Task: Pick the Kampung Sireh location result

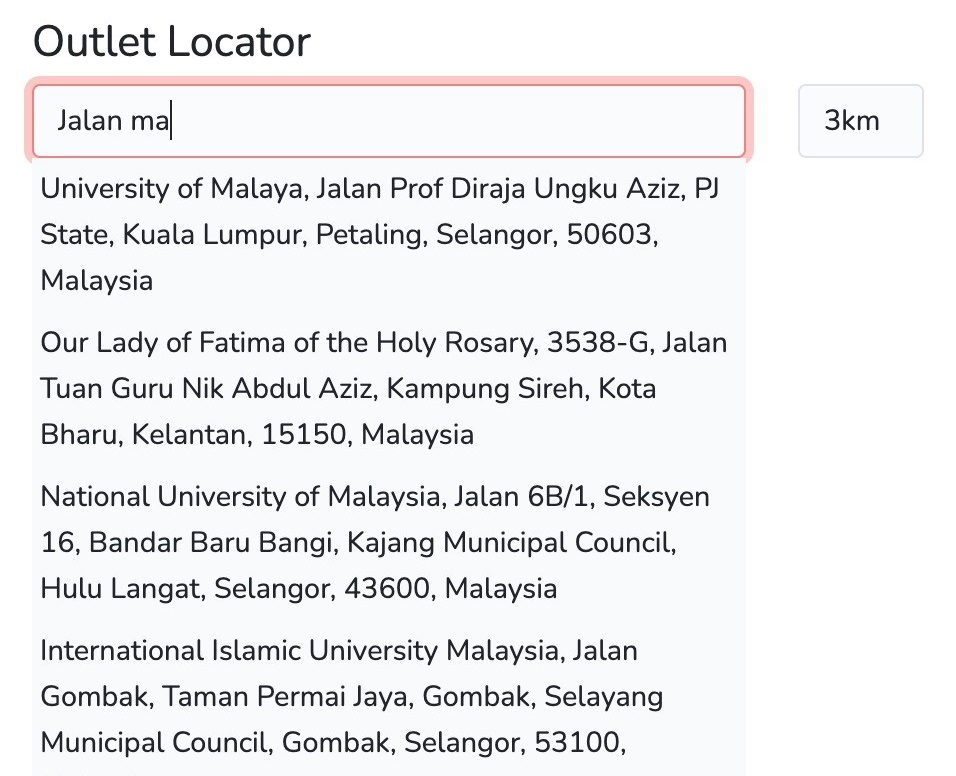Action: tap(389, 388)
